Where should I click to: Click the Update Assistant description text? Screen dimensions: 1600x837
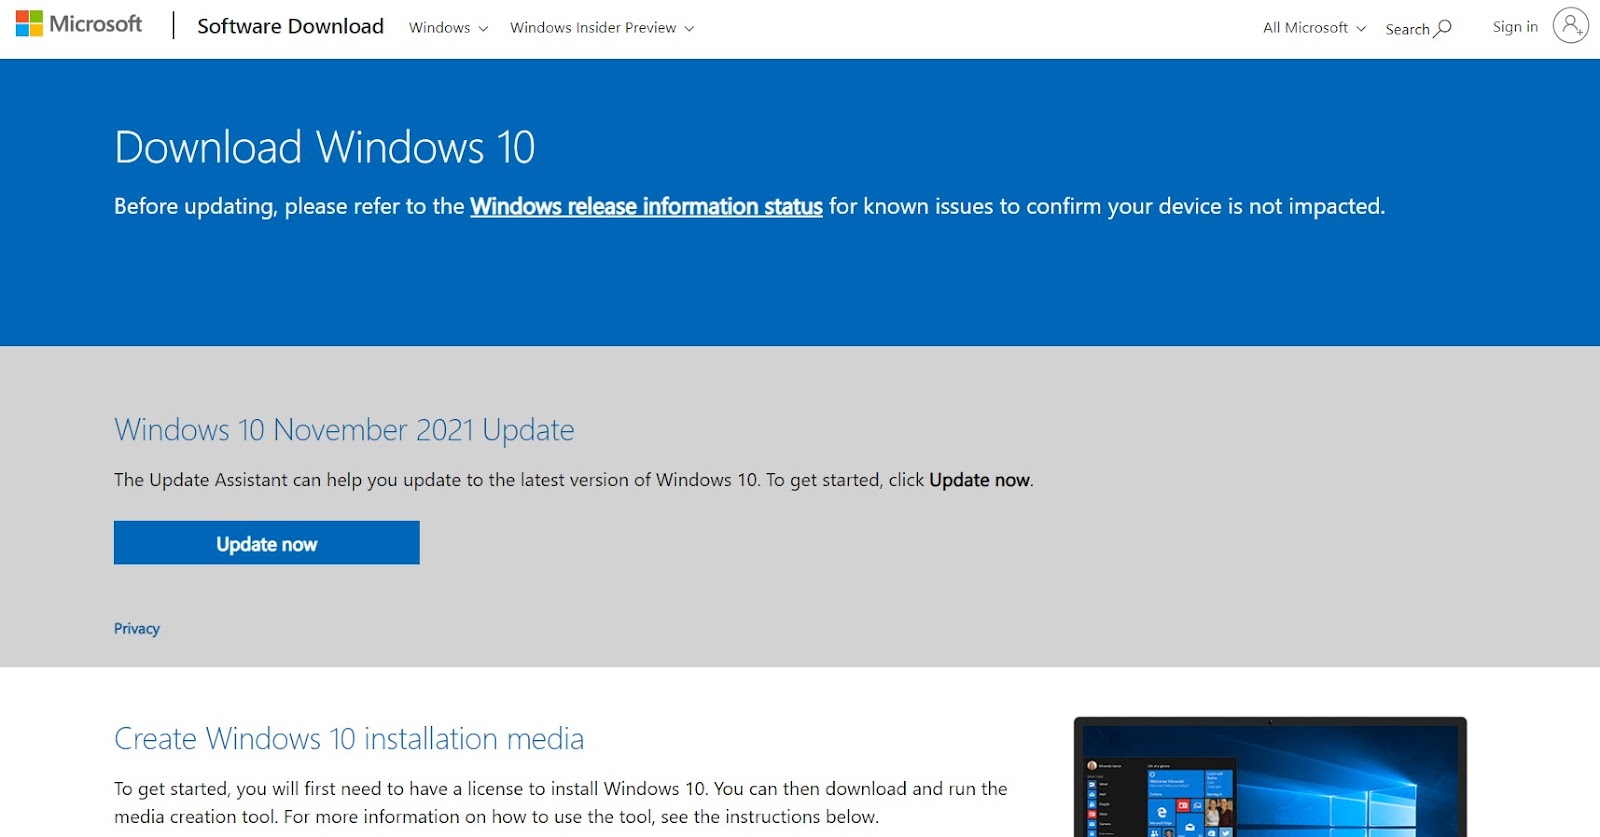(574, 480)
